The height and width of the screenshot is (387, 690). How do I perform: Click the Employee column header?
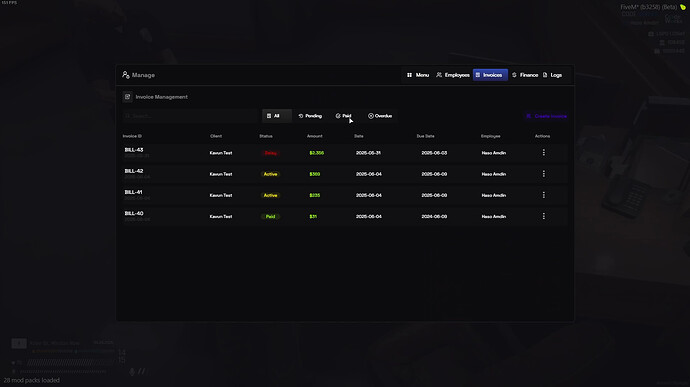[x=490, y=136]
